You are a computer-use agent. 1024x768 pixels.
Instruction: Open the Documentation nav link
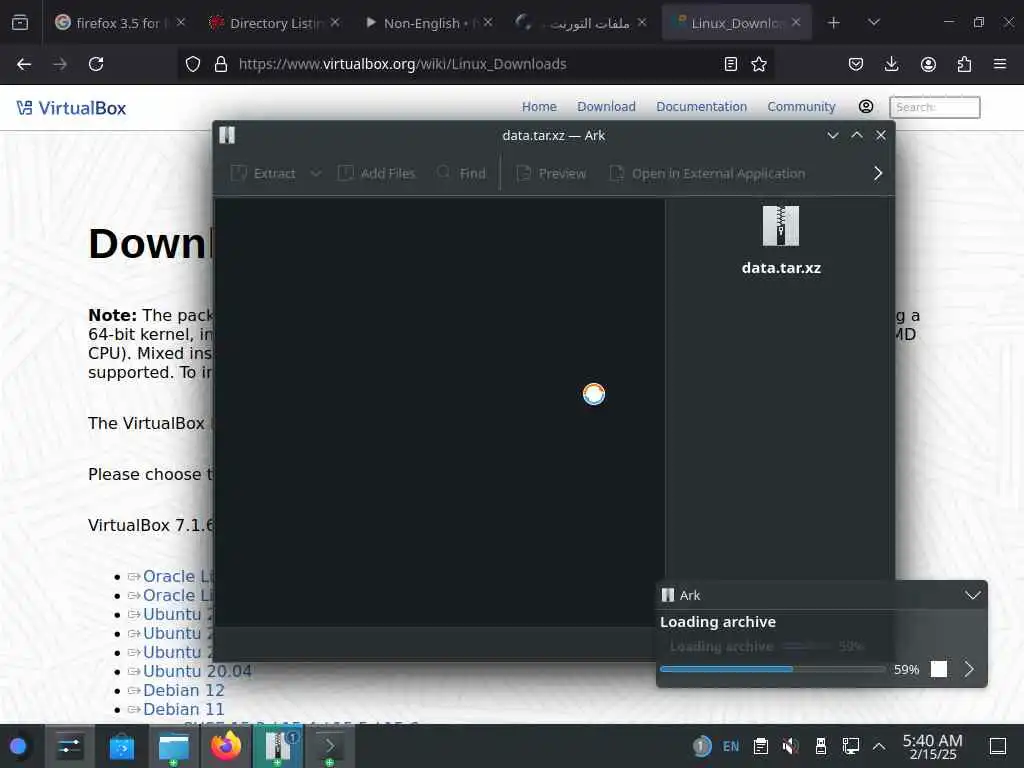(x=701, y=106)
